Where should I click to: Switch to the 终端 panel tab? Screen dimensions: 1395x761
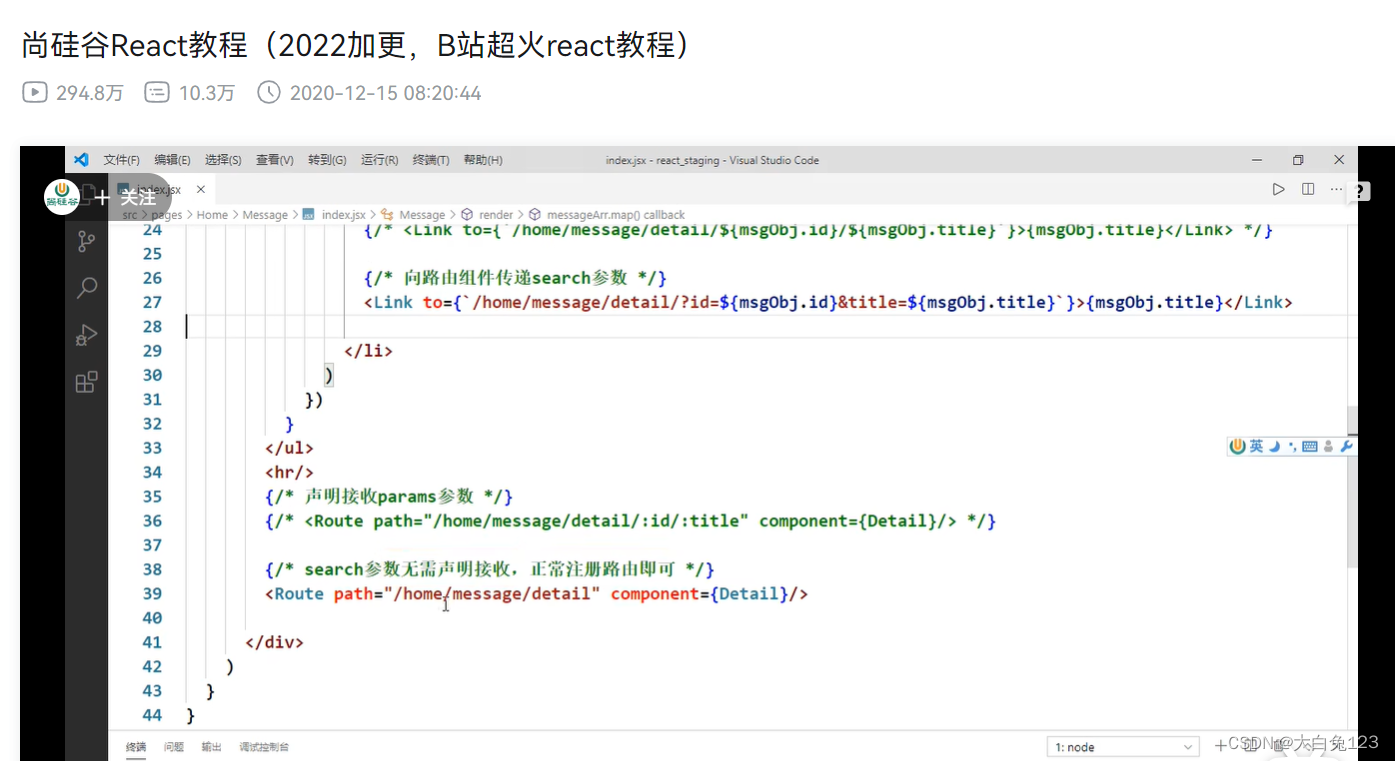tap(136, 747)
